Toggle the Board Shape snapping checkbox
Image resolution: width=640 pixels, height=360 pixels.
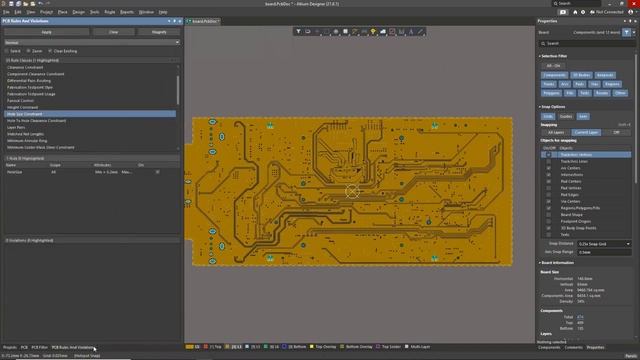[x=549, y=215]
